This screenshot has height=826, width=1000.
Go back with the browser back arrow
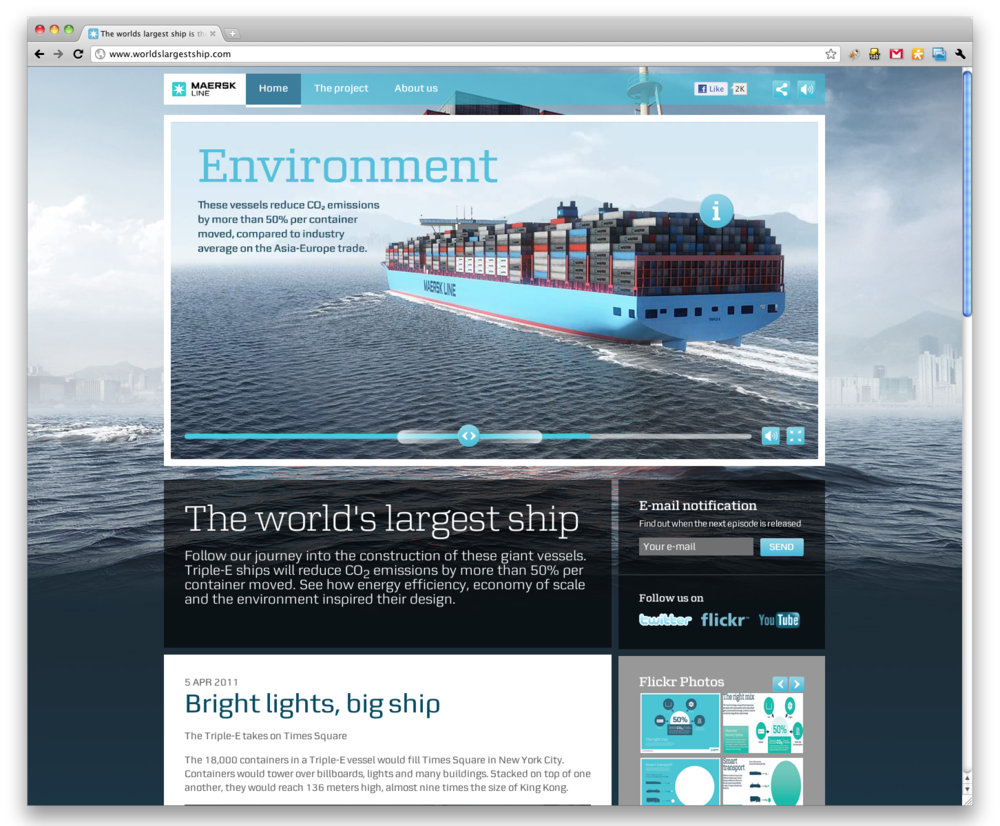click(40, 54)
